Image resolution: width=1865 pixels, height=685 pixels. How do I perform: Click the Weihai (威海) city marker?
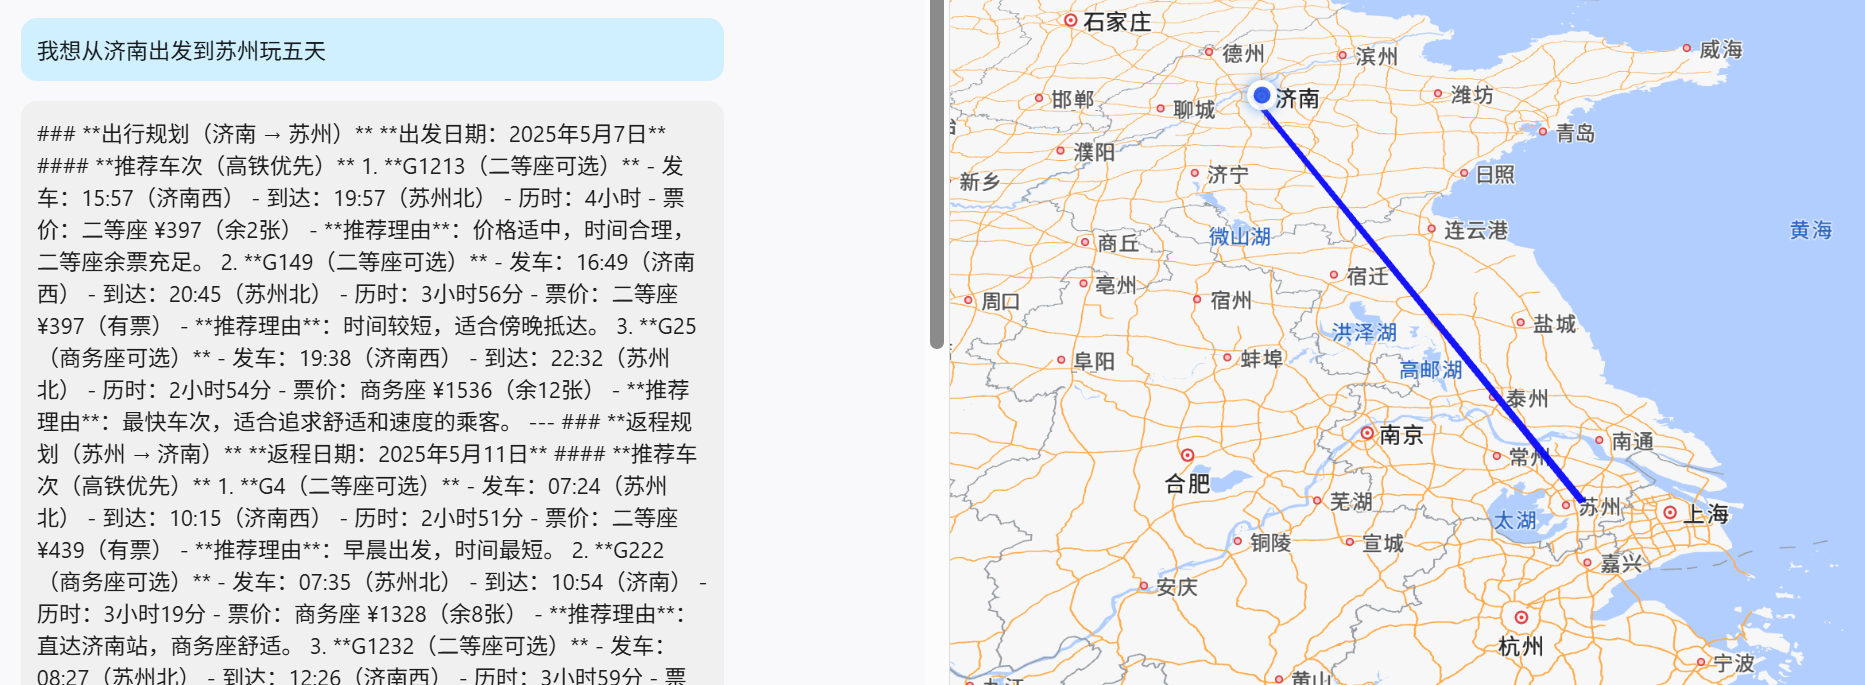tap(1687, 48)
